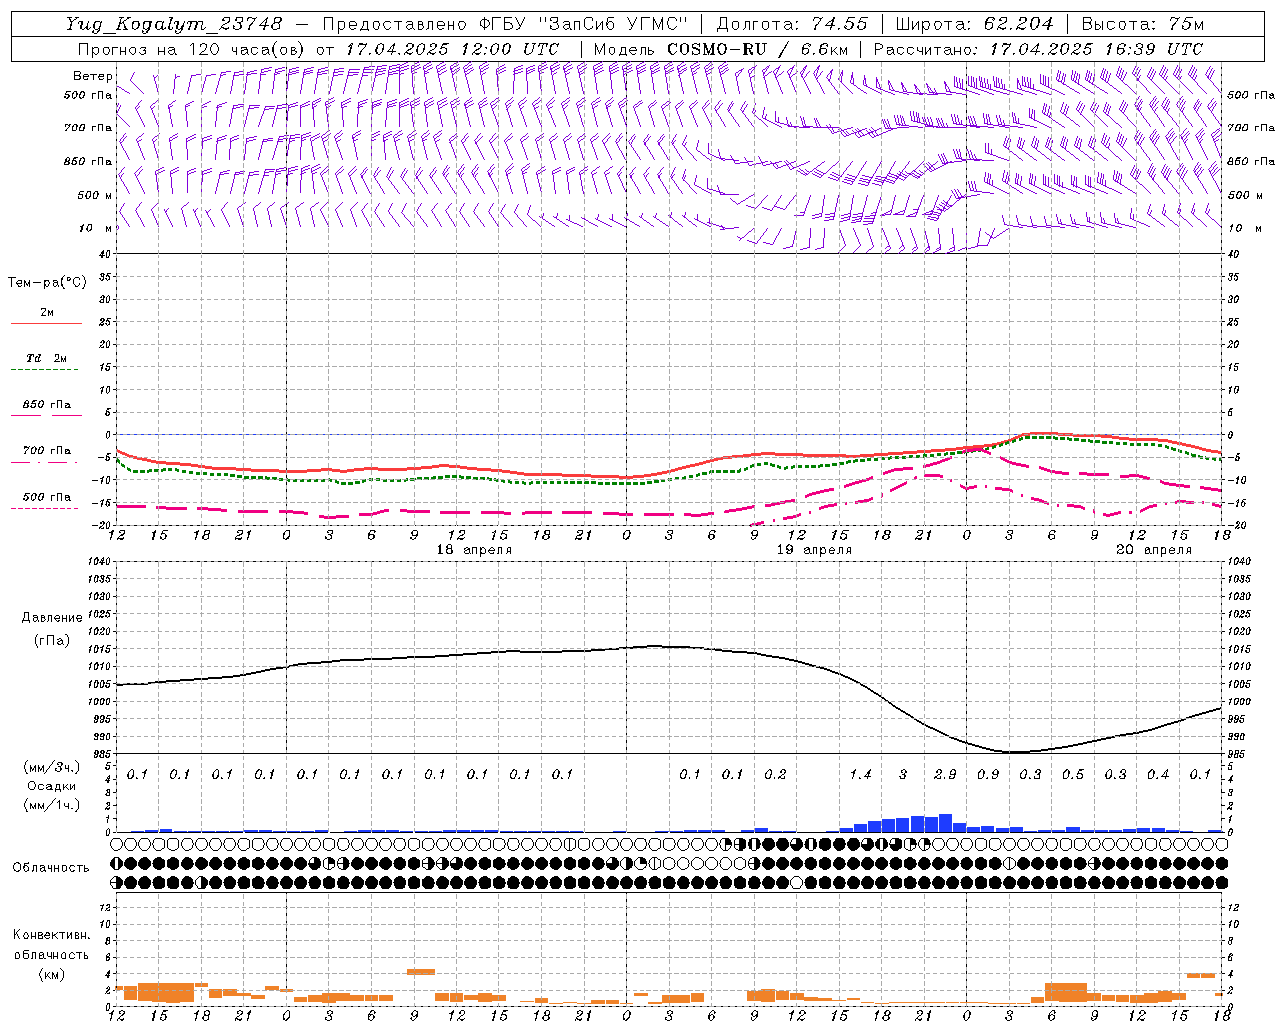Click the precipitation value 0.4
The height and width of the screenshot is (1024, 1280).
pos(1158,774)
